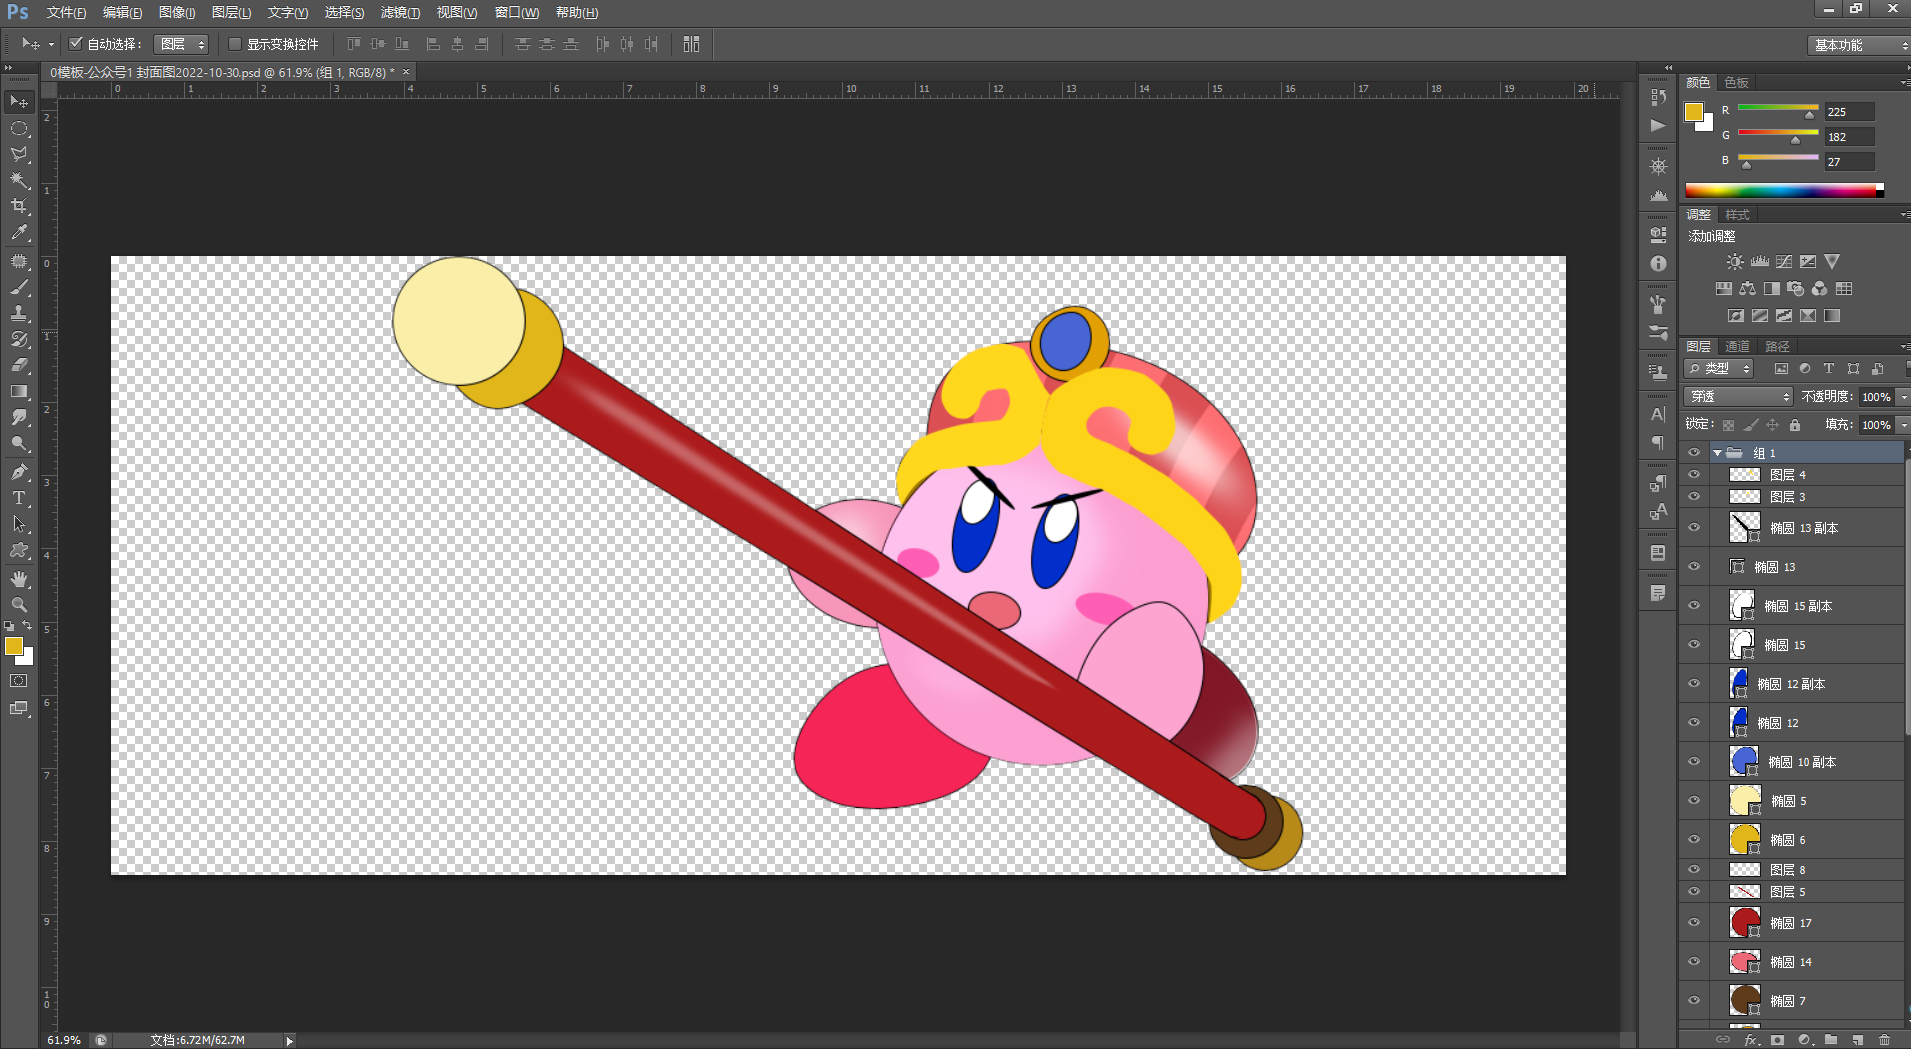Toggle visibility of 椭圆 13 副本
The width and height of the screenshot is (1911, 1049).
tap(1694, 527)
